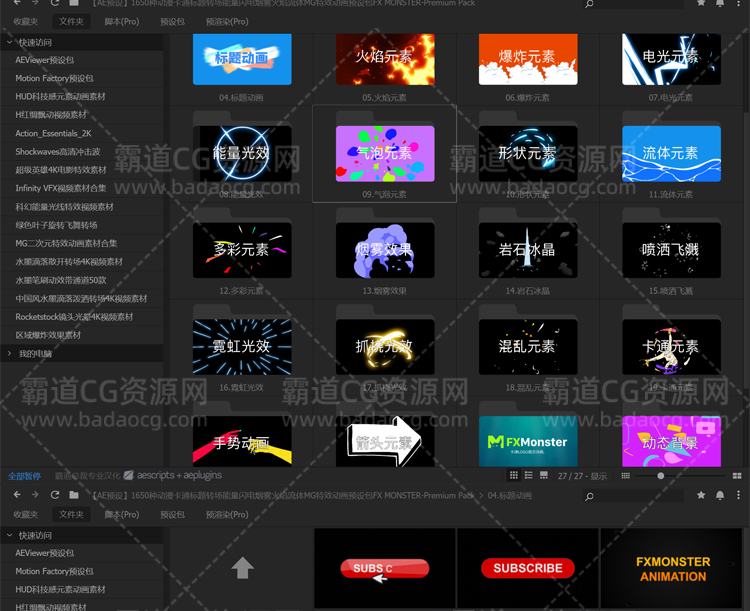The image size is (750, 611).
Task: Open the 04.标题动画 folder
Action: [242, 59]
